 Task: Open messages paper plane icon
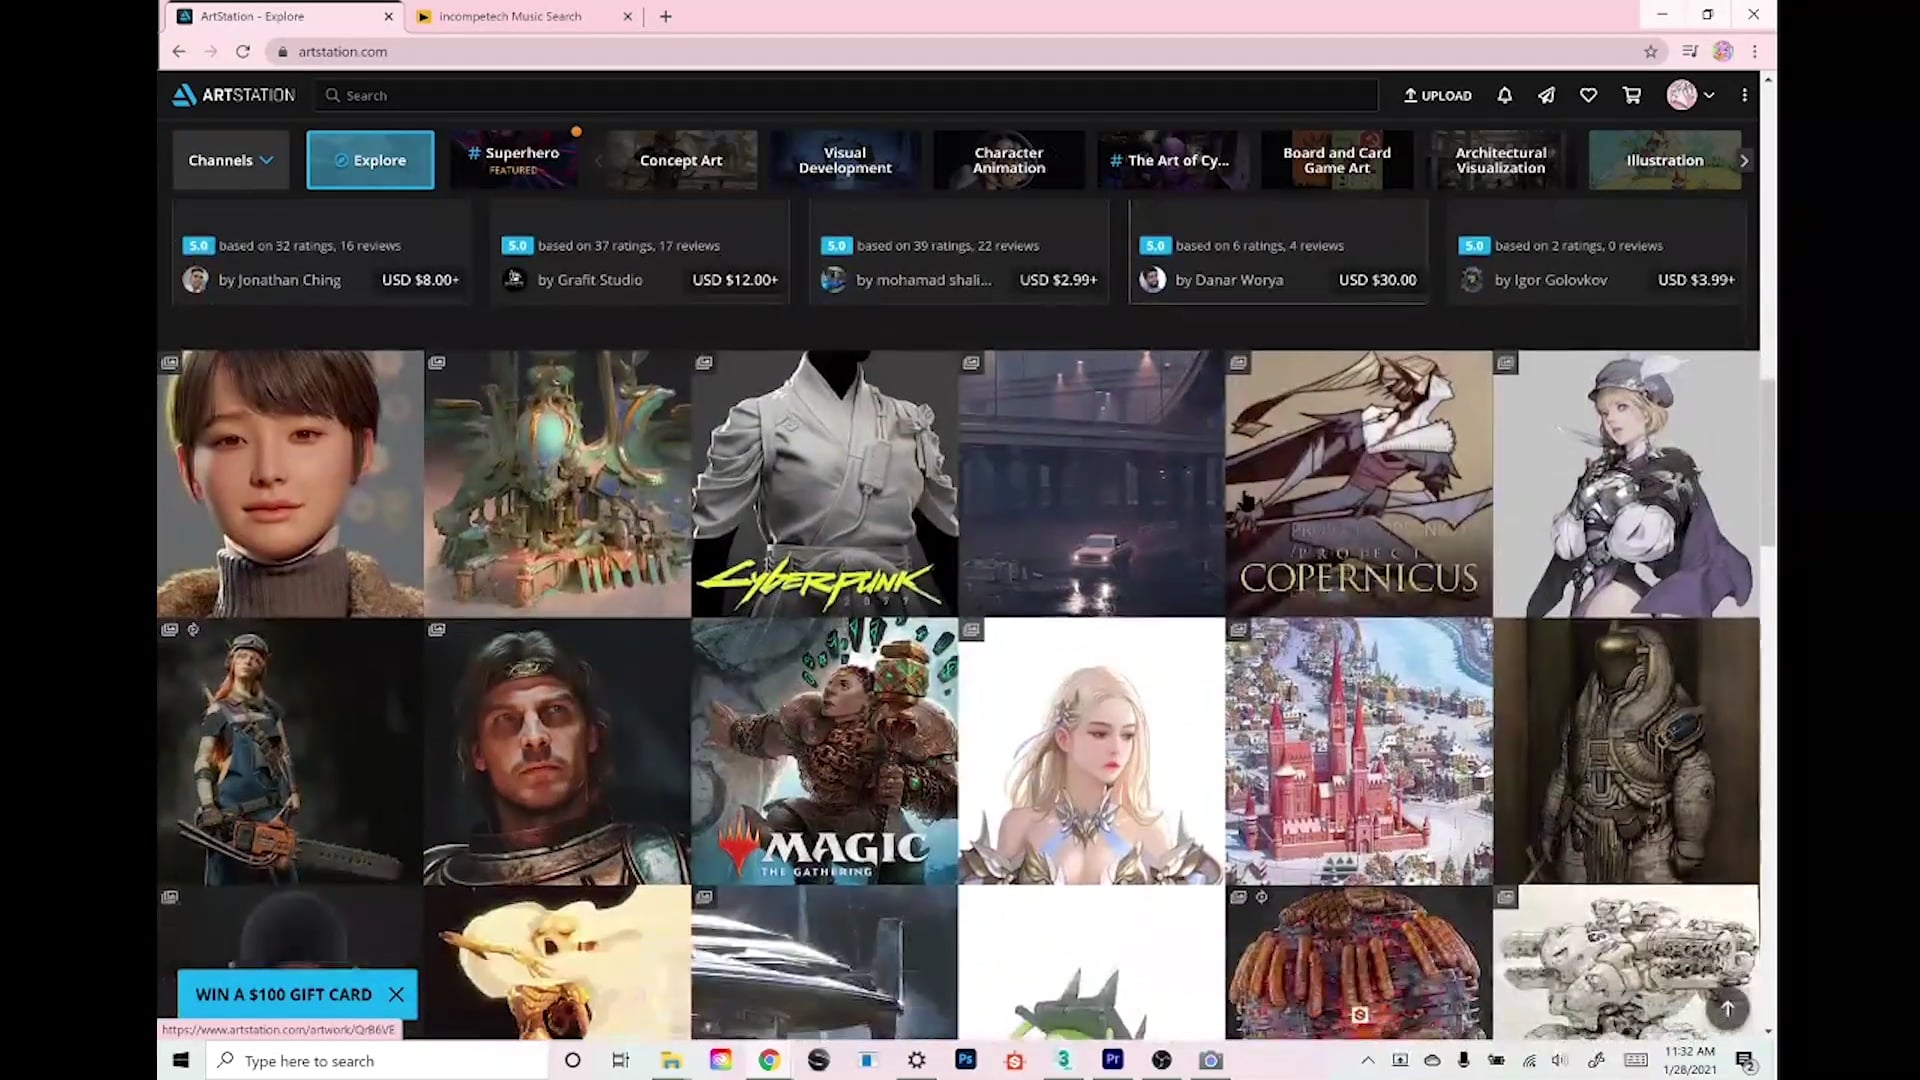click(1546, 95)
